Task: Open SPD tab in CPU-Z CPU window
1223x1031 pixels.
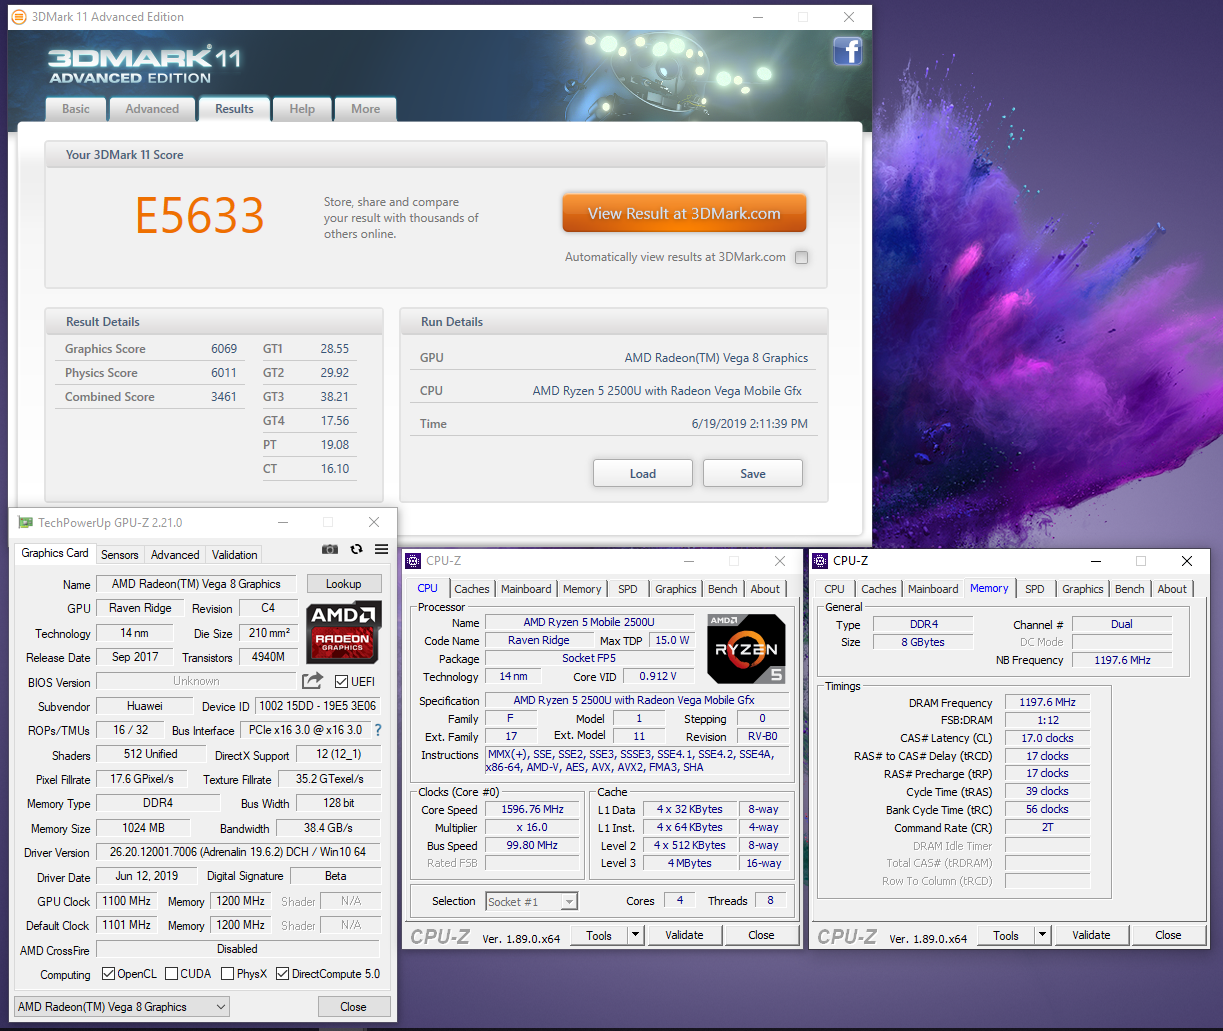Action: 628,589
